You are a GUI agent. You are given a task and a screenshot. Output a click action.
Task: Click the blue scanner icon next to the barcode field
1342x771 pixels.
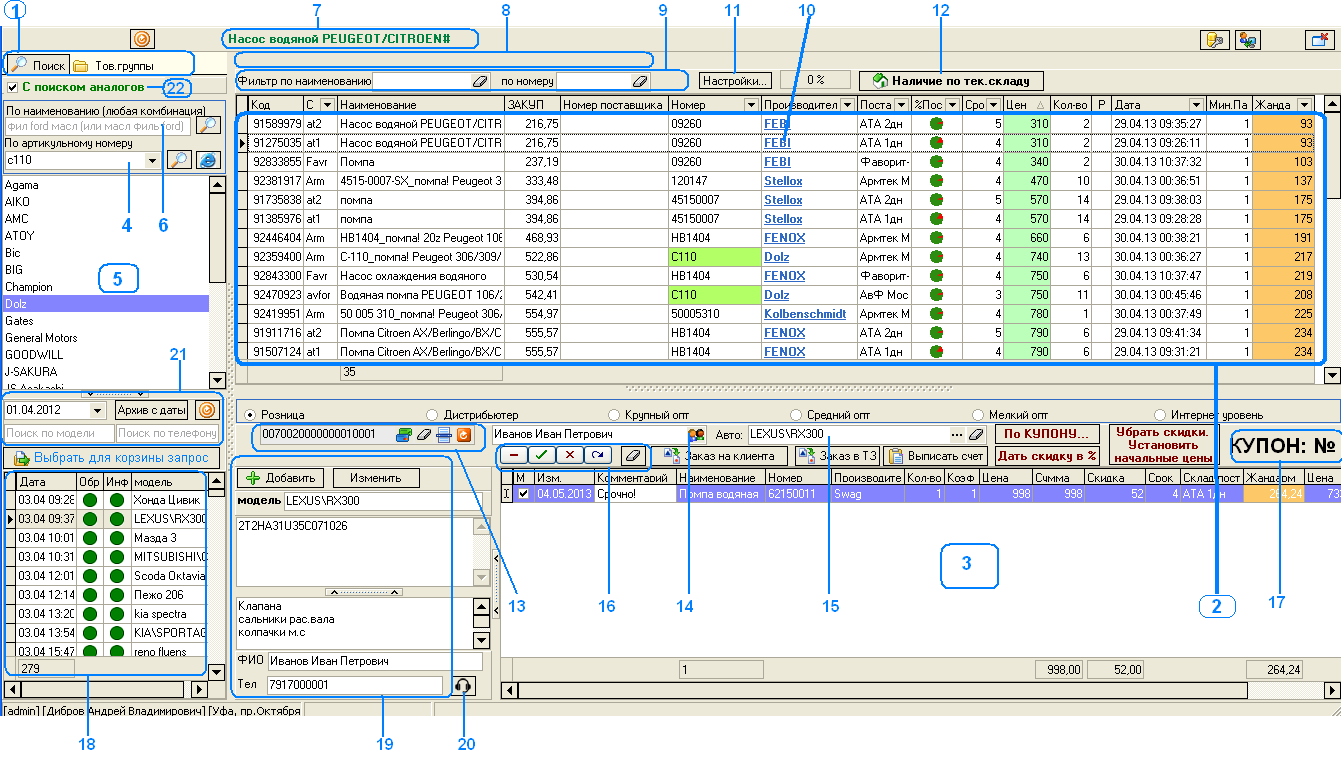(444, 435)
